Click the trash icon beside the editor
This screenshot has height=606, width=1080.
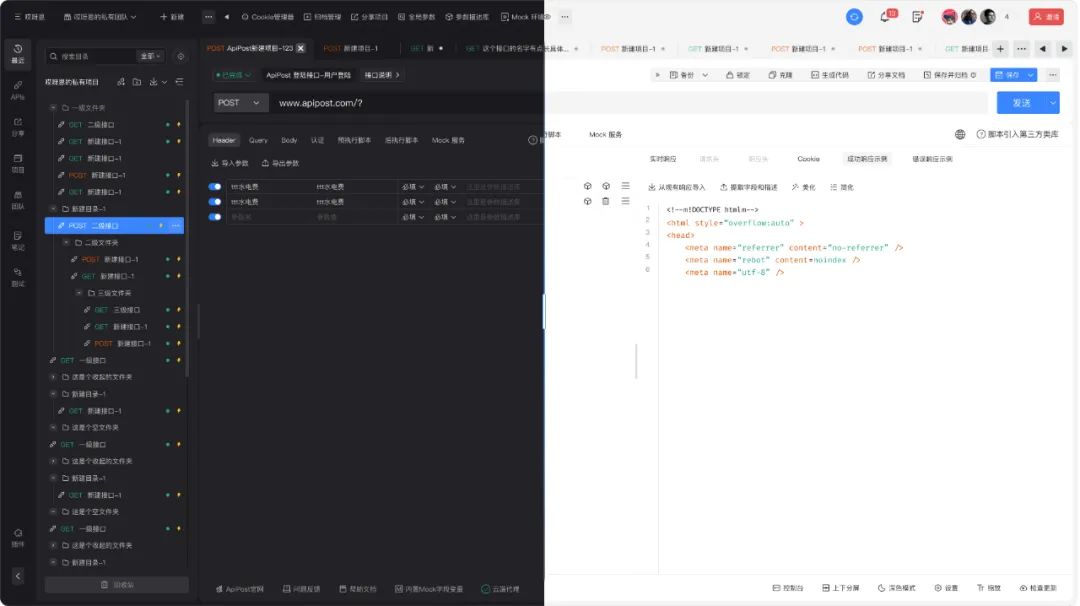(x=605, y=201)
